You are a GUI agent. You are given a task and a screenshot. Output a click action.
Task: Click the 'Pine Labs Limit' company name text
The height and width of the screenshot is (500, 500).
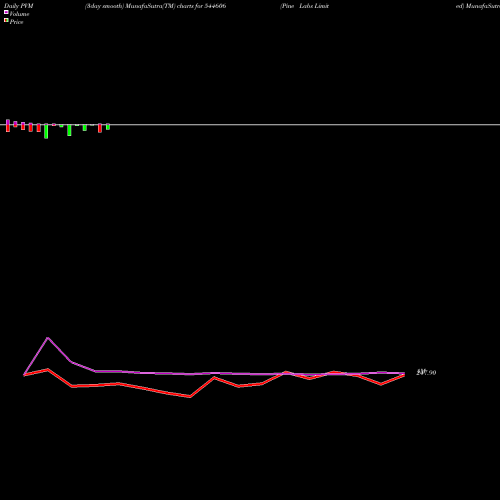[304, 6]
